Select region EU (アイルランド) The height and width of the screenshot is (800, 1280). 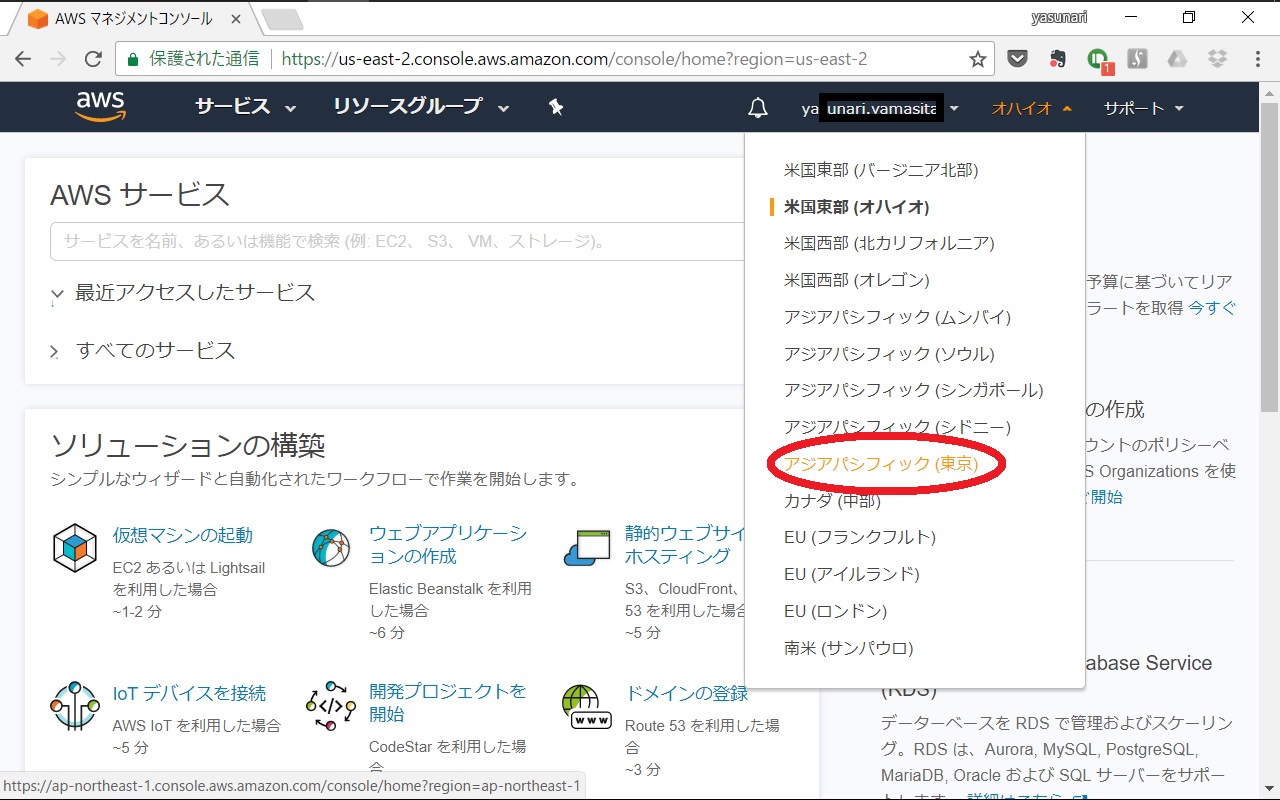pyautogui.click(x=852, y=574)
